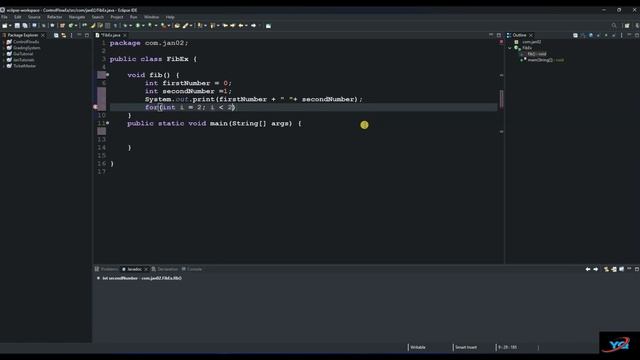Click the Save toolbar icon
The width and height of the screenshot is (640, 360).
point(17,26)
